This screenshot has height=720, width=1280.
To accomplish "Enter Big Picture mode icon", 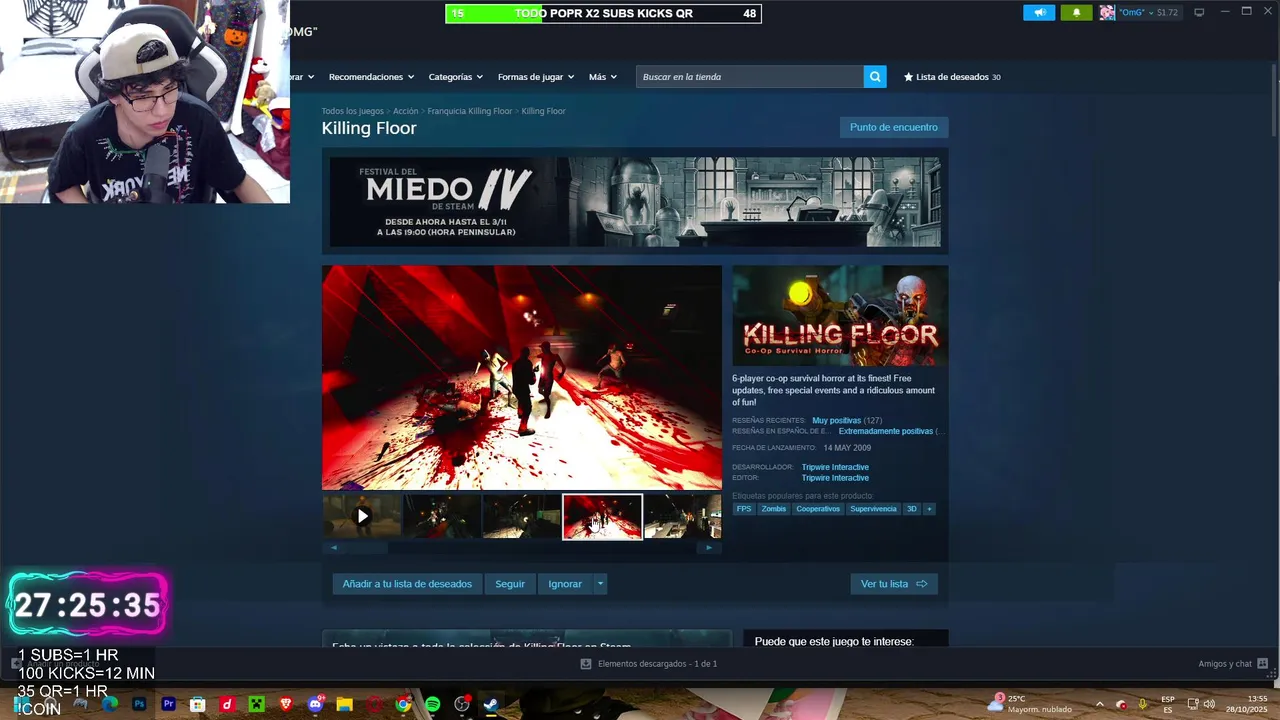I will click(x=1199, y=13).
